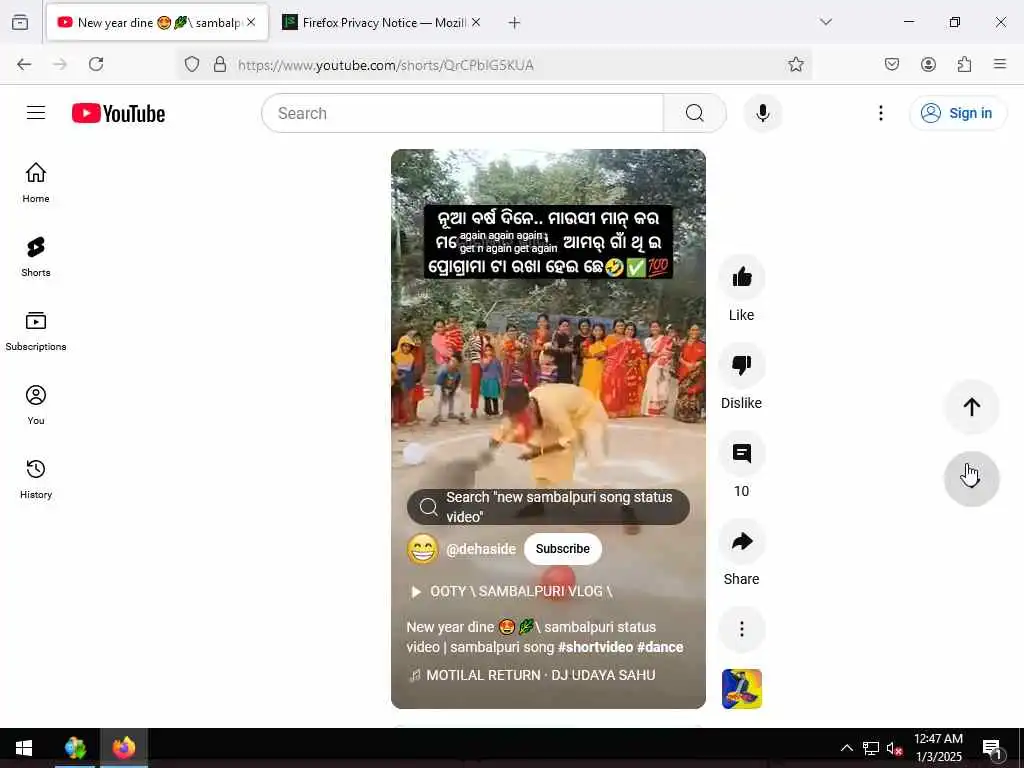This screenshot has width=1024, height=768.
Task: Click the #shortvideo hashtag
Action: (595, 647)
